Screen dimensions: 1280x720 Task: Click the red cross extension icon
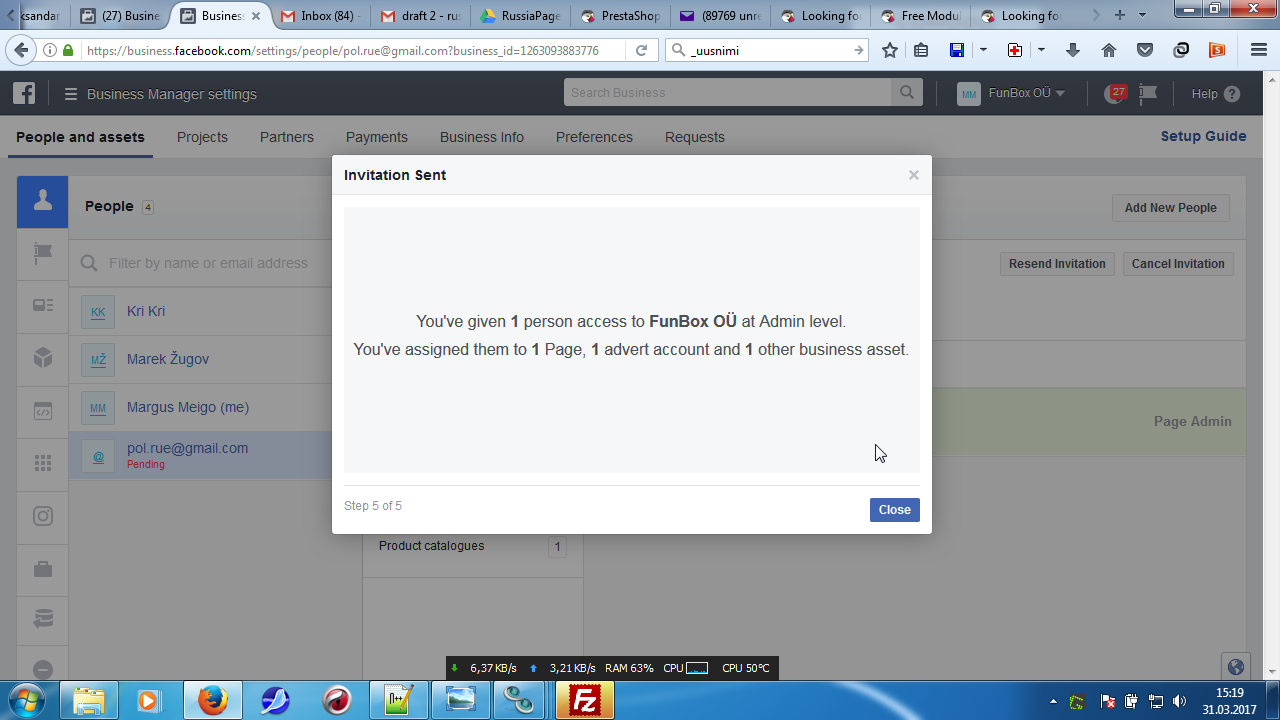[1014, 50]
